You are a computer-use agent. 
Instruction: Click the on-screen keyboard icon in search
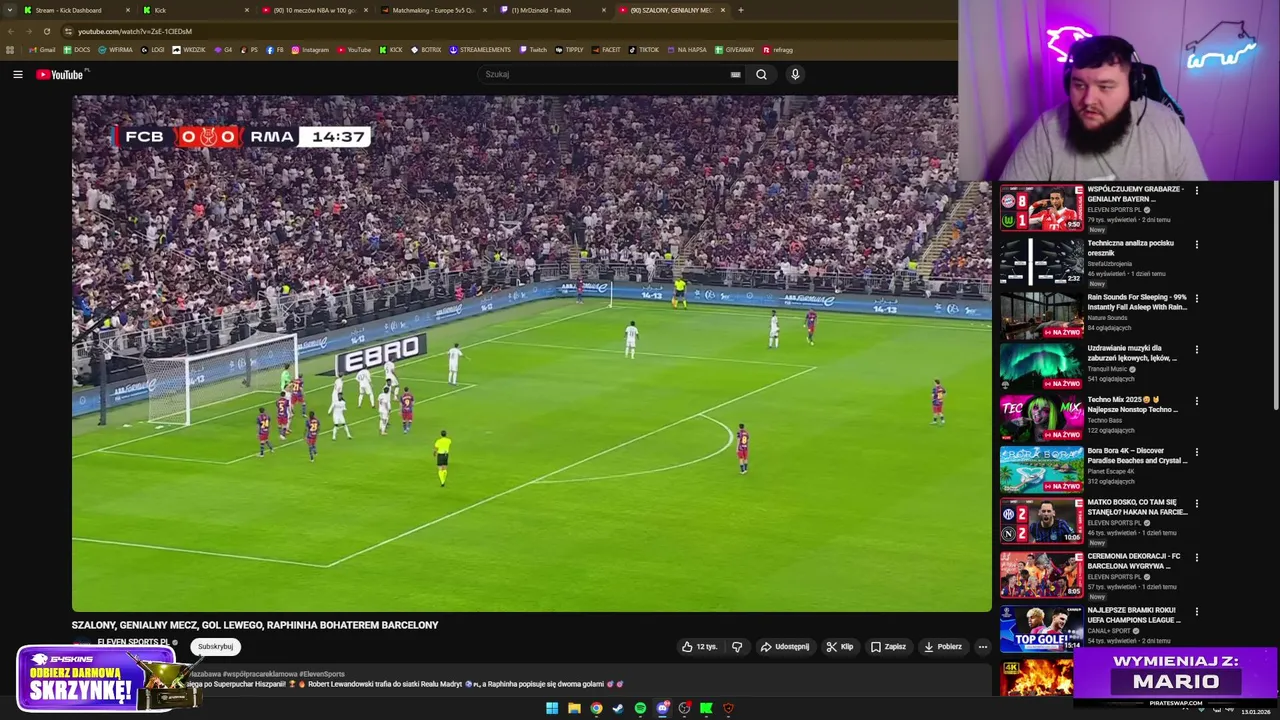735,74
